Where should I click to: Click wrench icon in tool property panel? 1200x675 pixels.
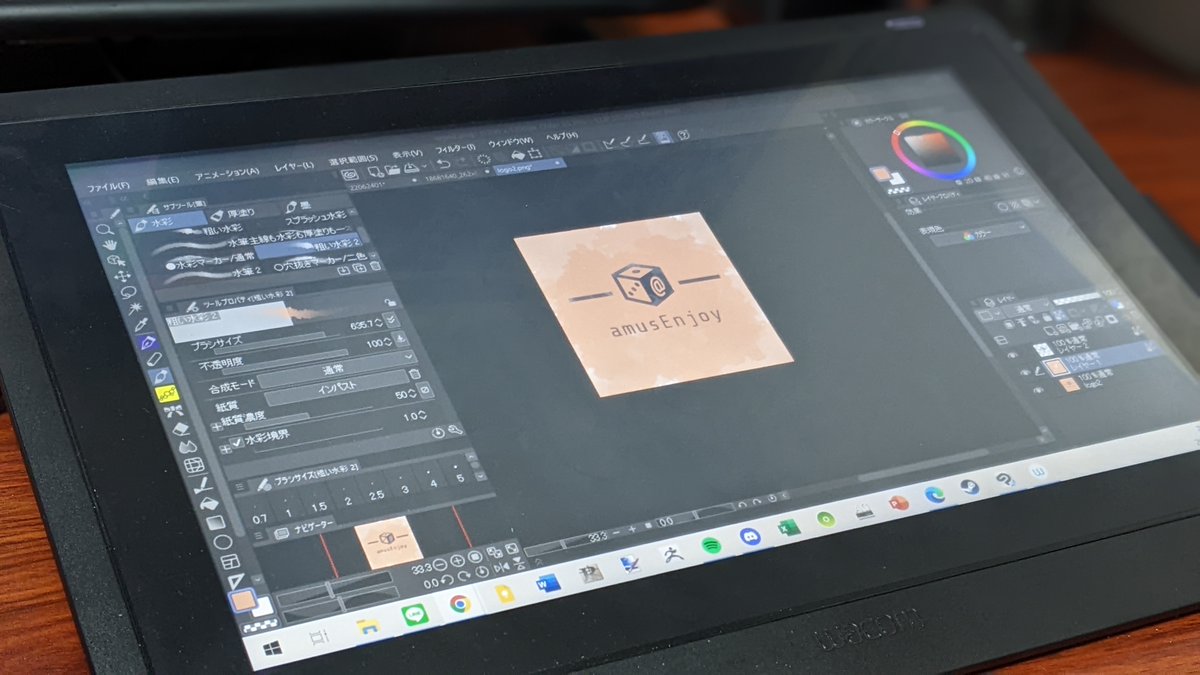click(456, 430)
